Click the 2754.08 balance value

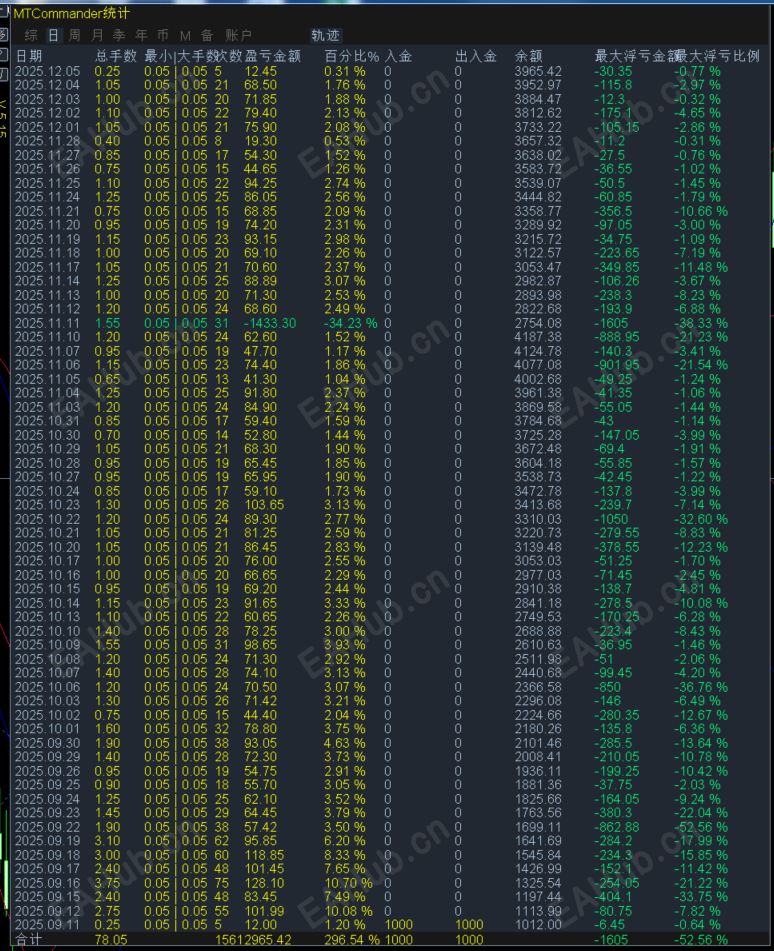click(x=538, y=323)
